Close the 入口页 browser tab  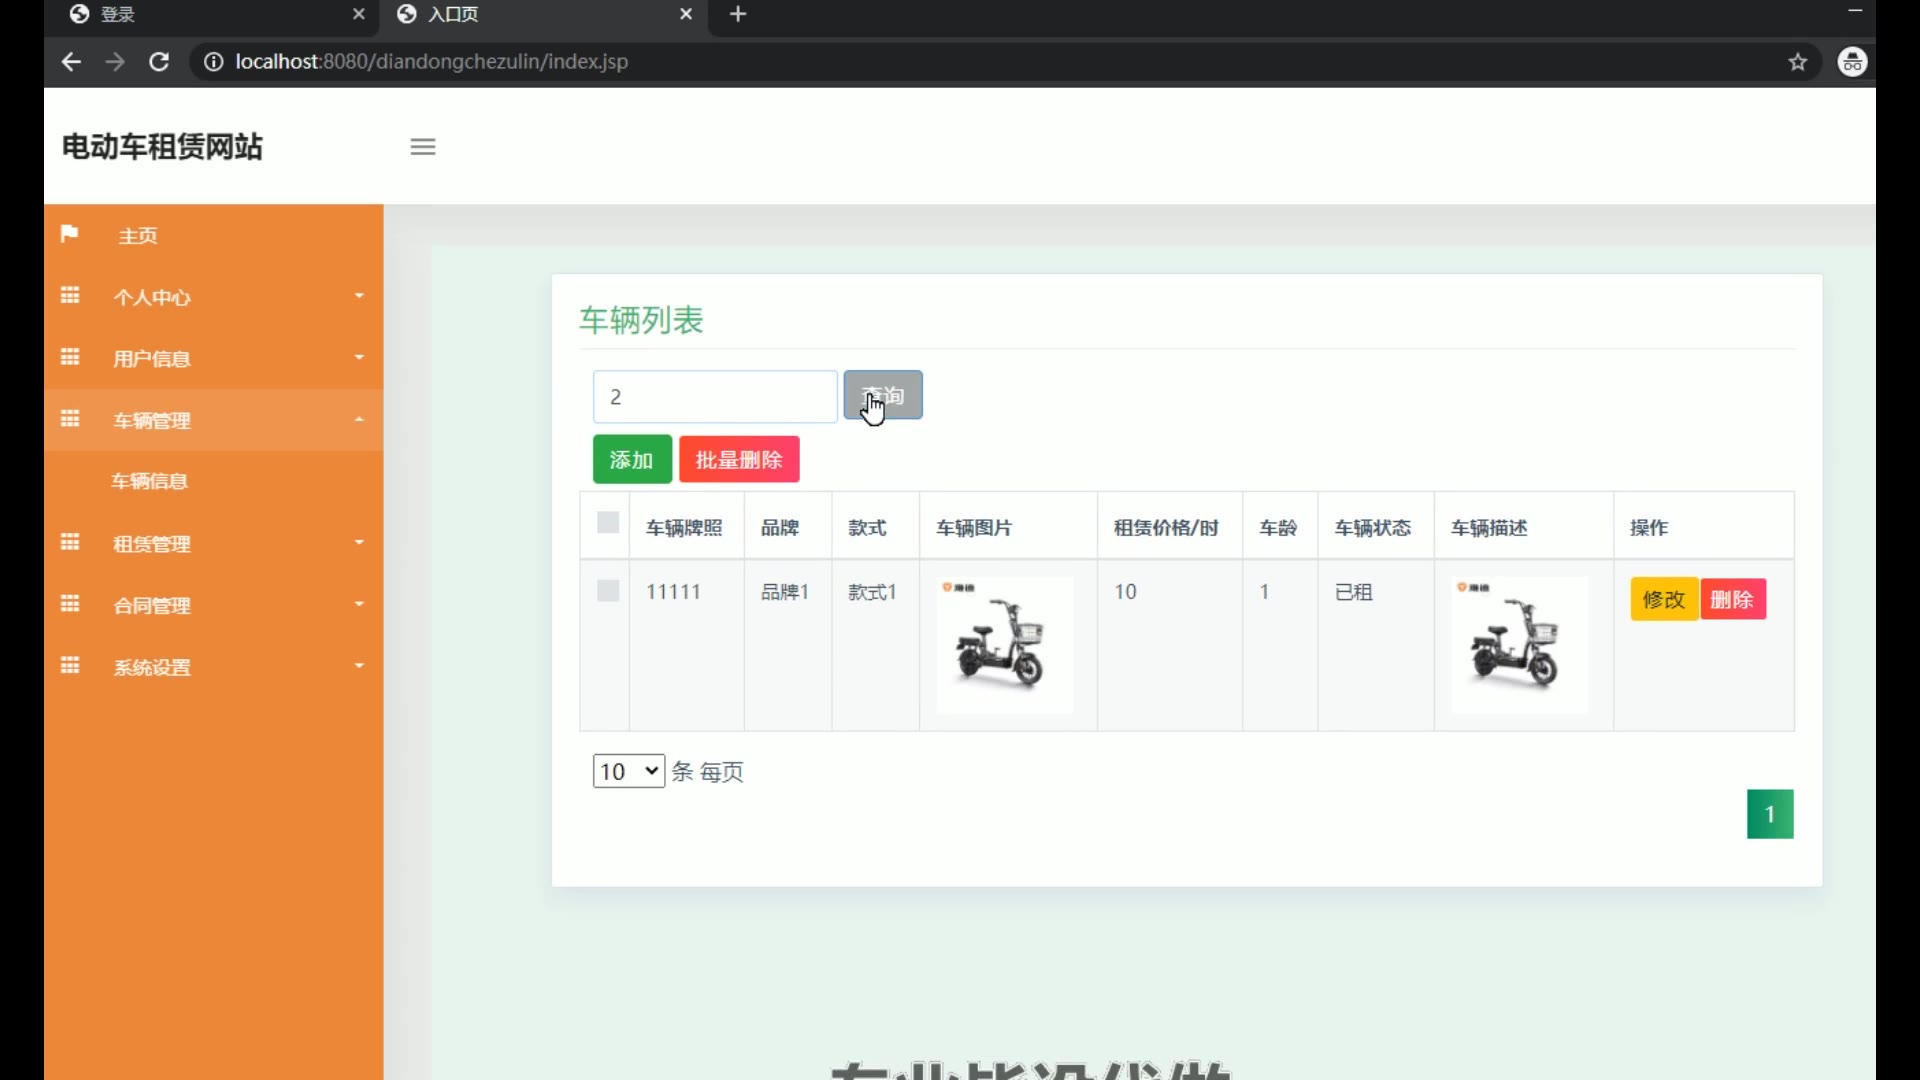pos(686,14)
